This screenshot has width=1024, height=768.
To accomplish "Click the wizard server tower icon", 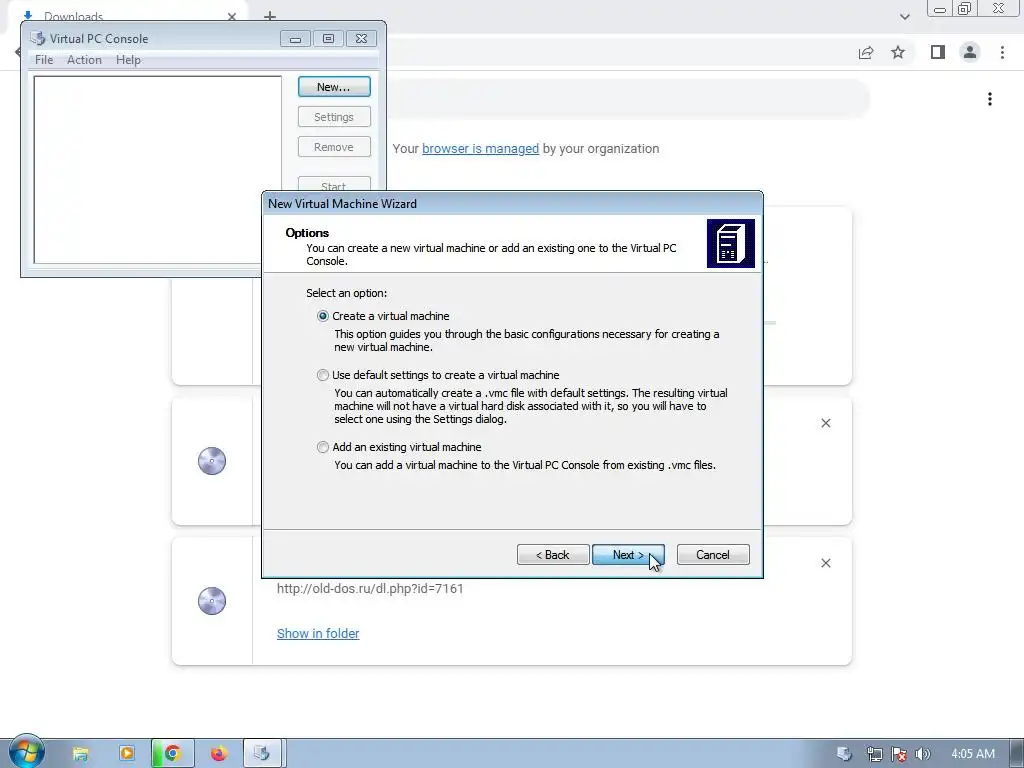I will coord(731,244).
